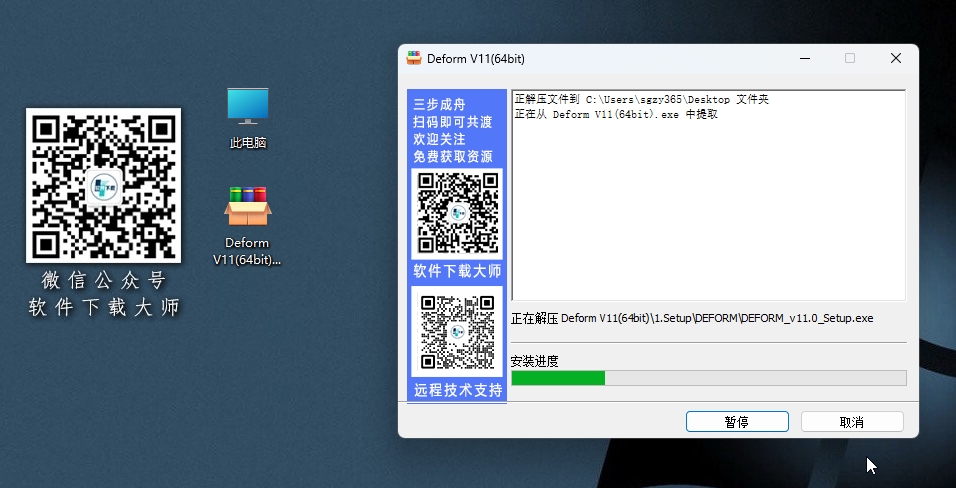This screenshot has width=956, height=488.
Task: Close the Deform V11(64bit) window
Action: click(x=896, y=58)
